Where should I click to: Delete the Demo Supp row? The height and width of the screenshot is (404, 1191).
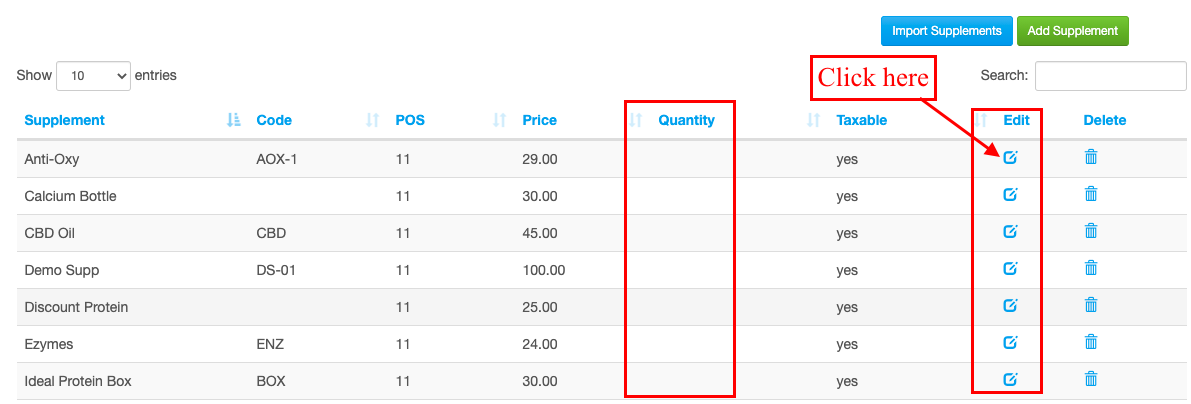coord(1091,268)
